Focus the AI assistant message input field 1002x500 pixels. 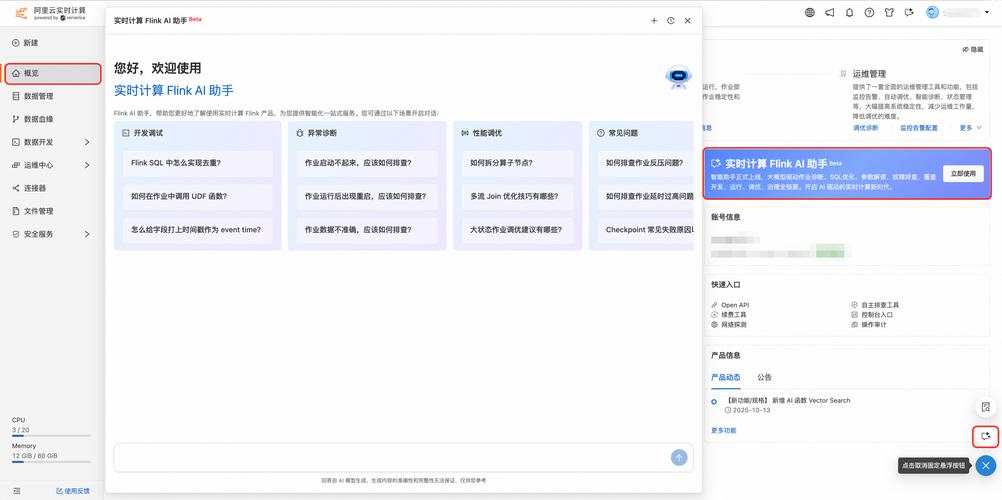tap(391, 458)
